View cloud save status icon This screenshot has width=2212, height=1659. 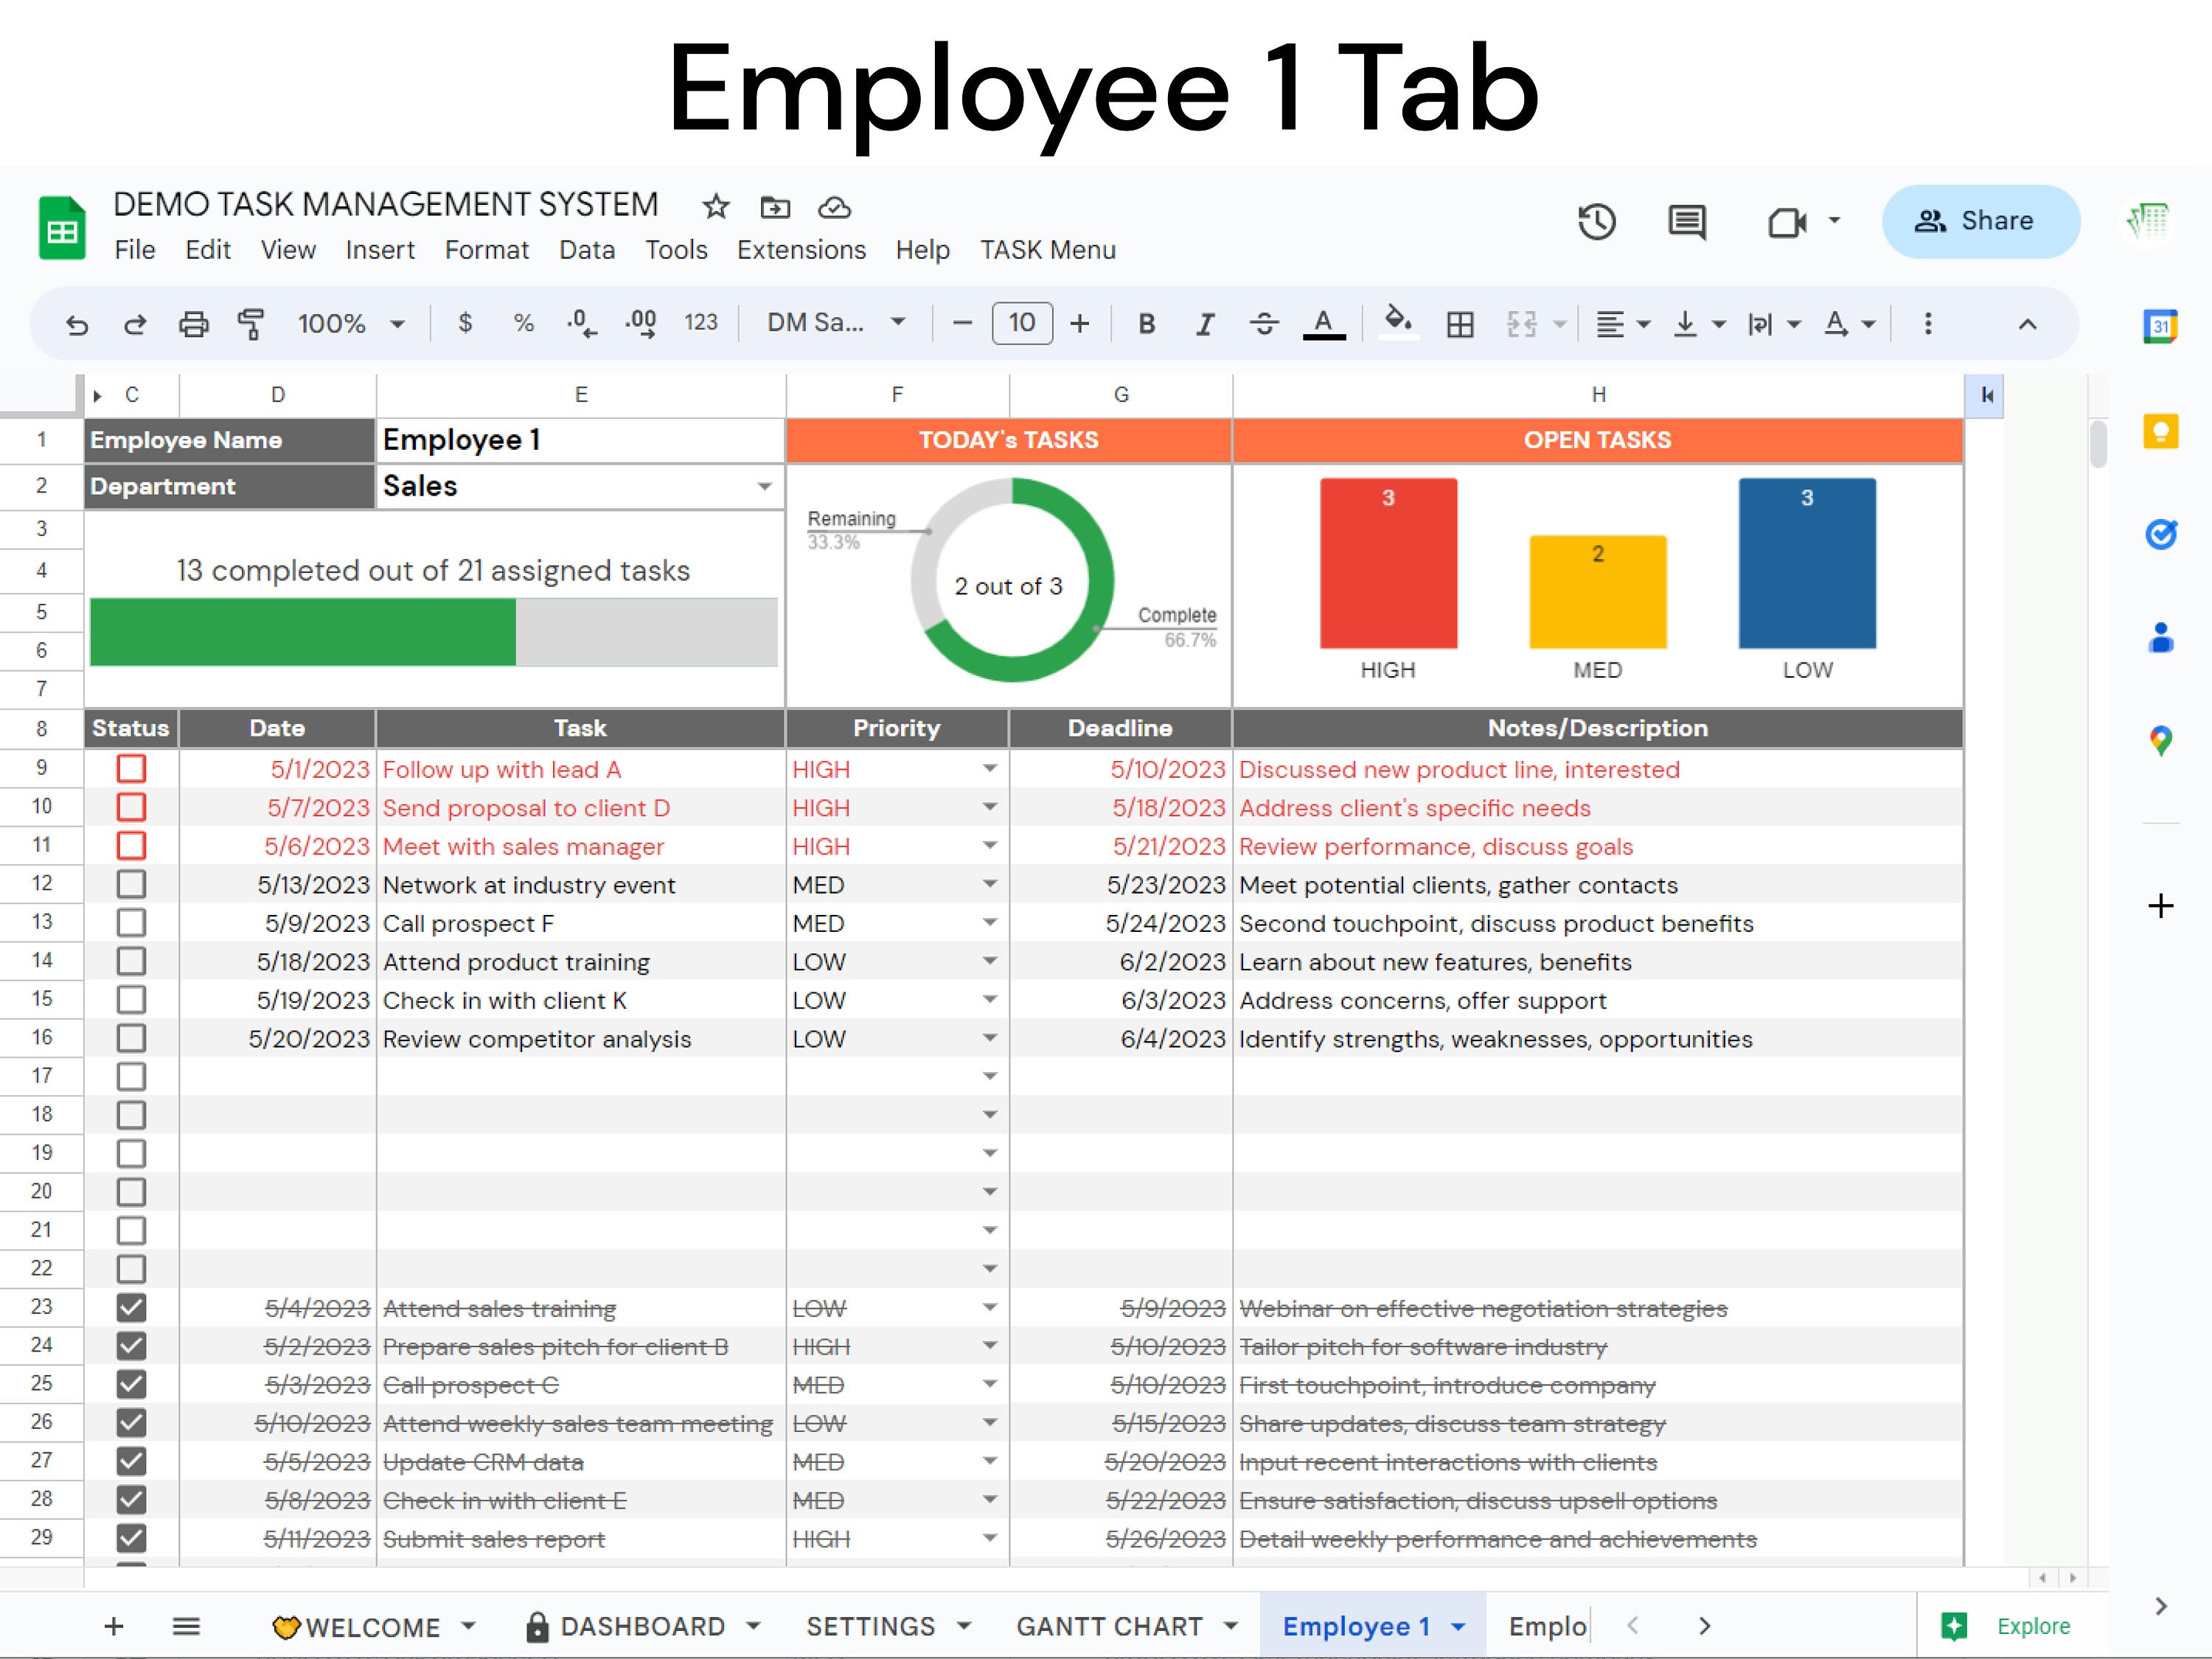(834, 207)
